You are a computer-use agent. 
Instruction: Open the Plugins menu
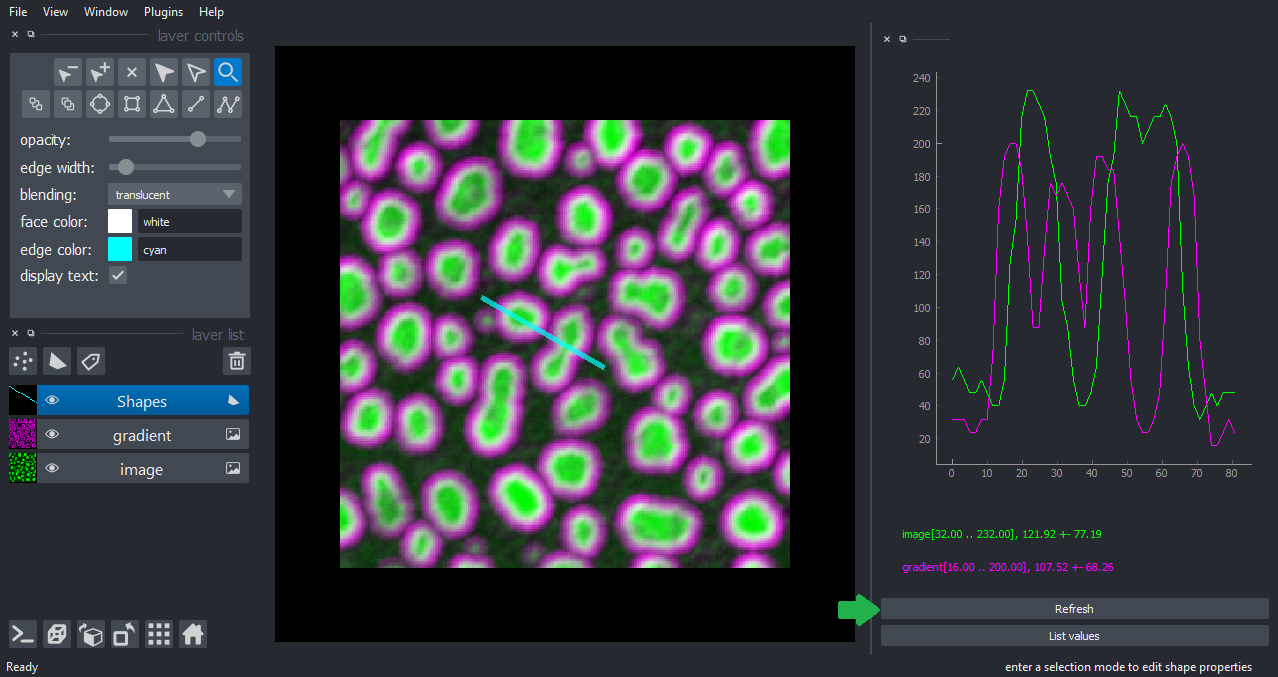click(x=163, y=12)
